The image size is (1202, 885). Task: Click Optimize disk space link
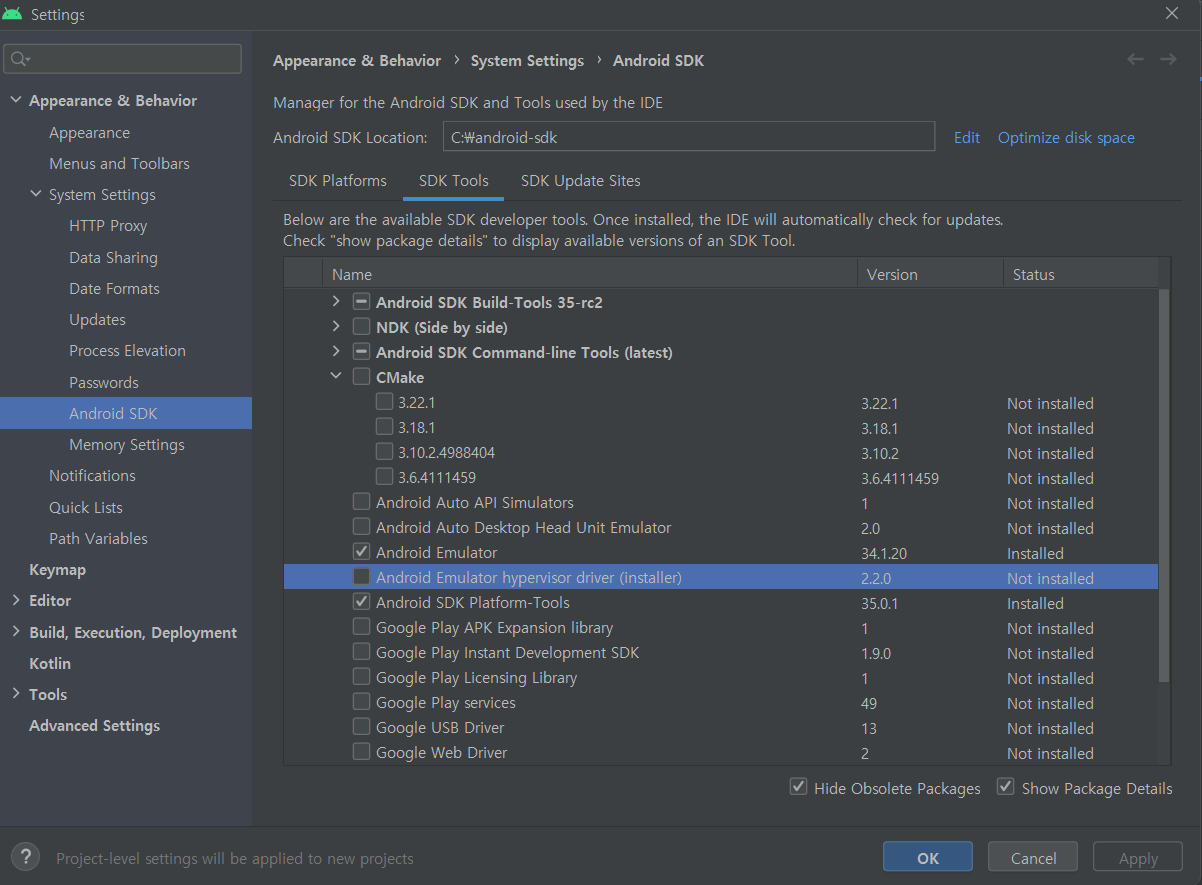pos(1066,138)
